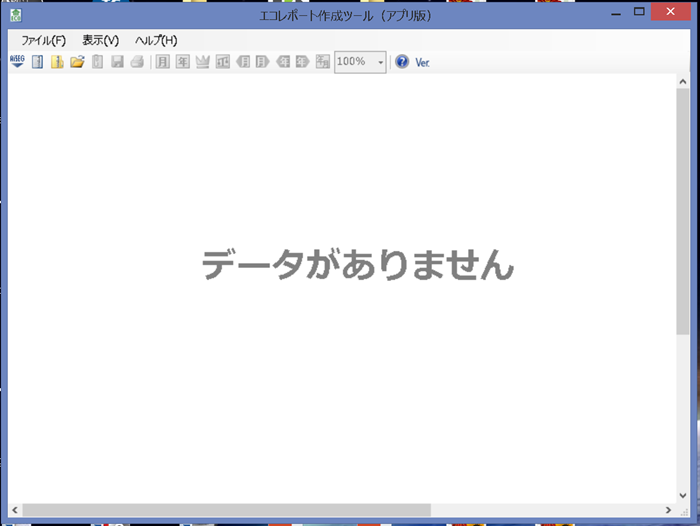
Task: Open the help question mark icon
Action: 402,62
